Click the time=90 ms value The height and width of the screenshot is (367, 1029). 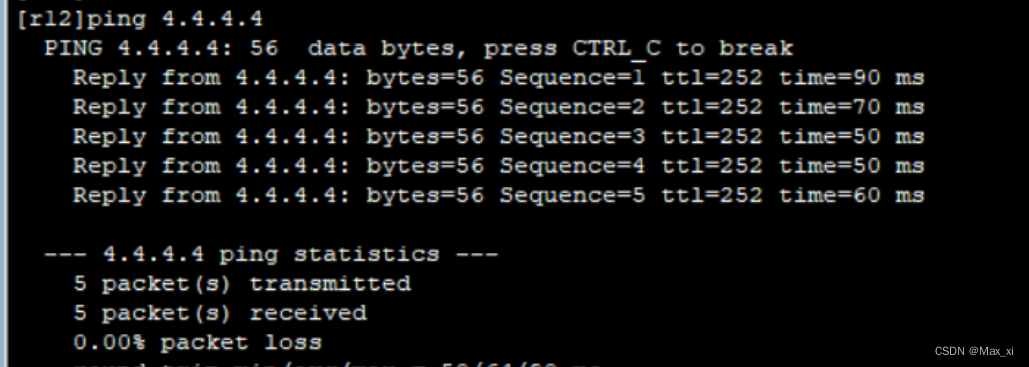pos(852,78)
